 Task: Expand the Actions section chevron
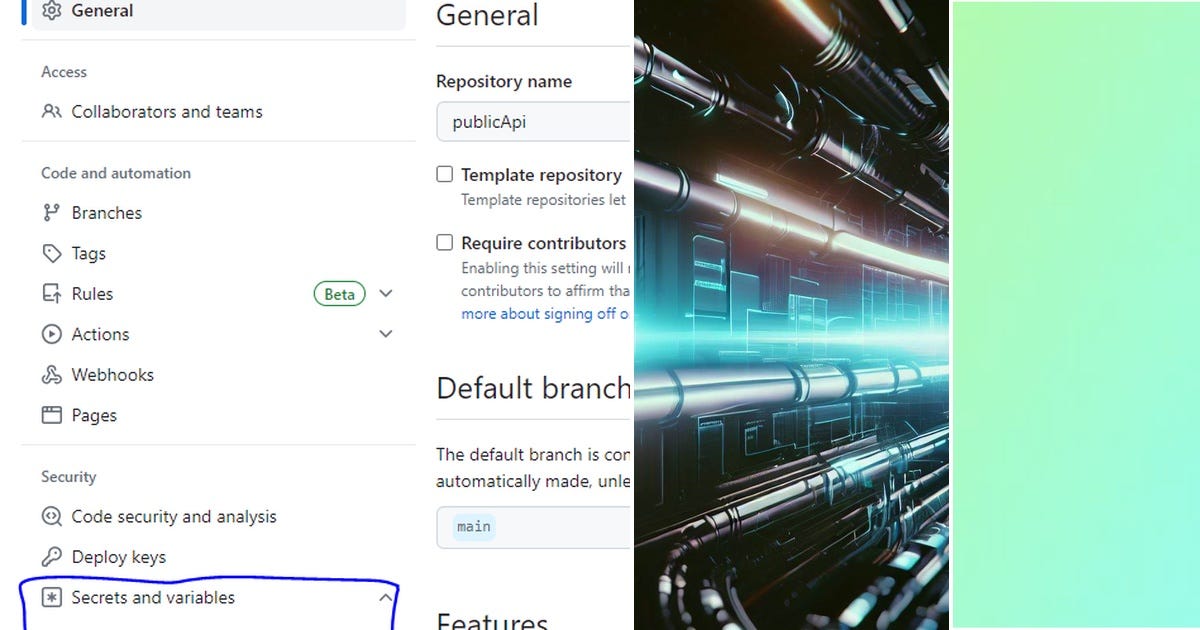click(x=386, y=334)
